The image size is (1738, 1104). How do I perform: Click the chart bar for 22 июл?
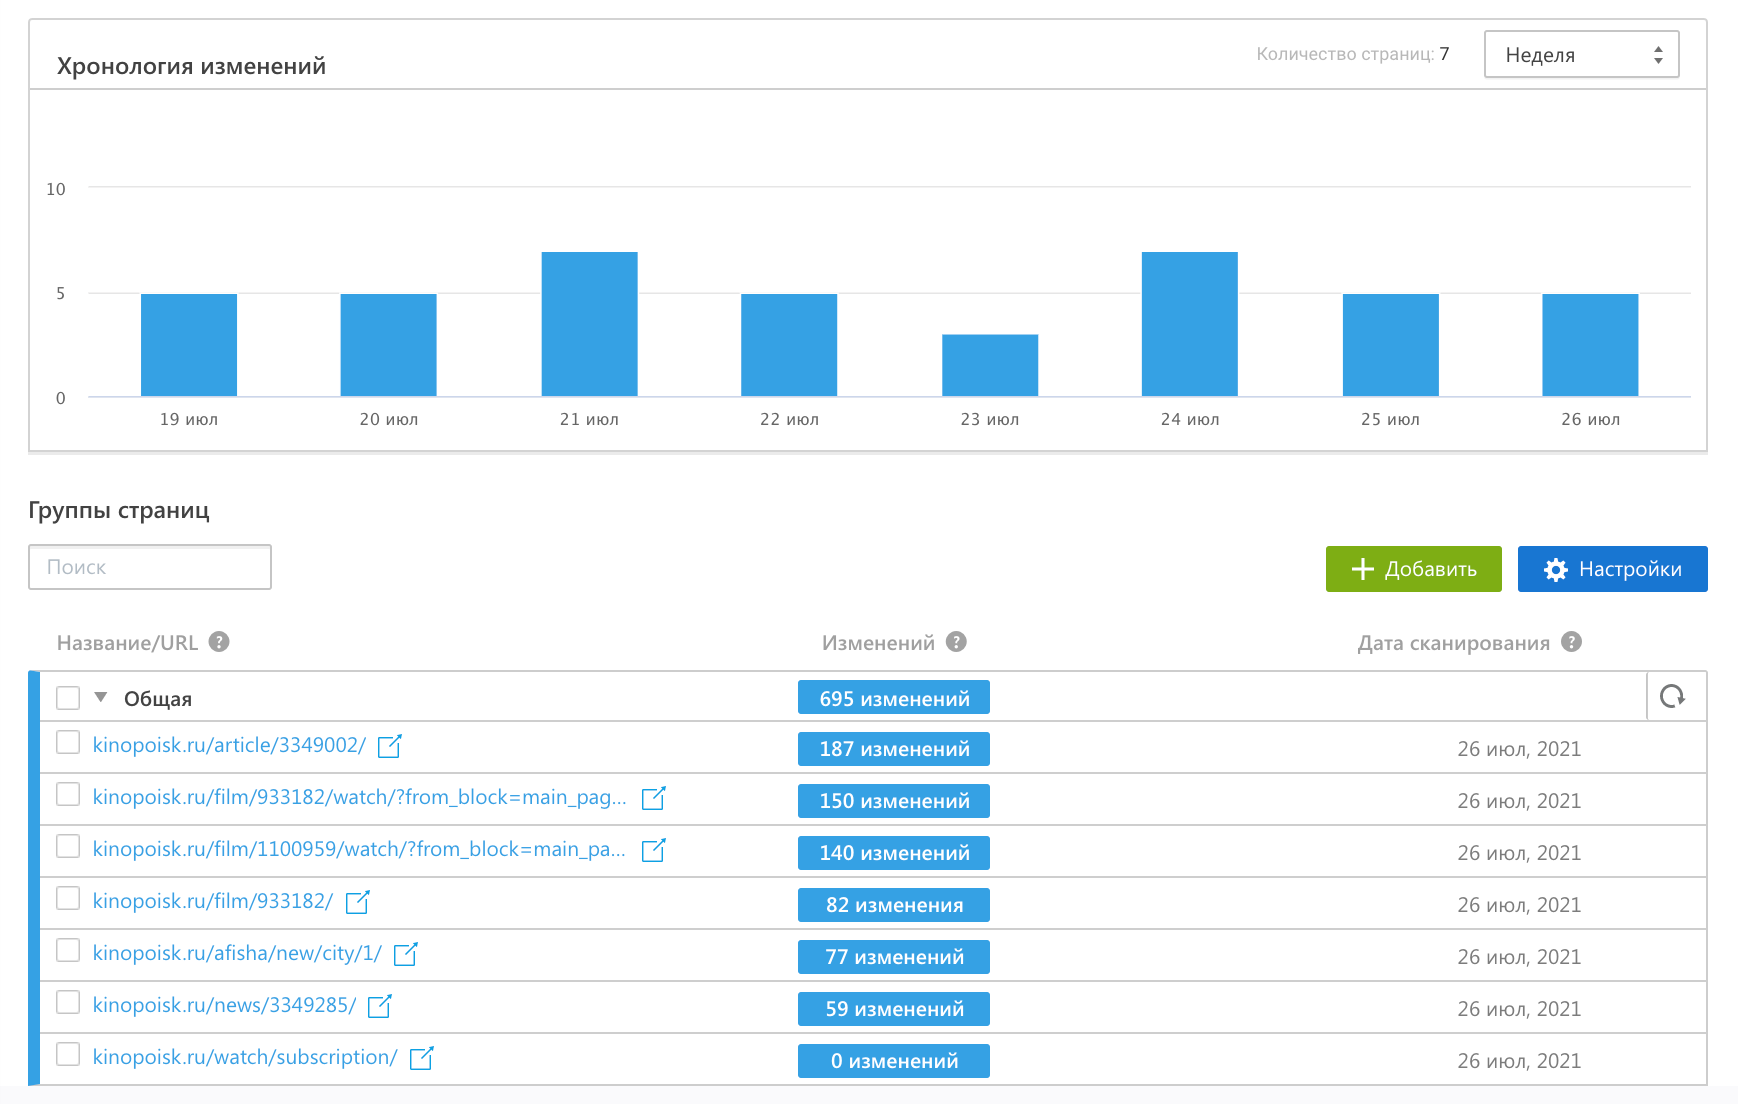[x=789, y=345]
